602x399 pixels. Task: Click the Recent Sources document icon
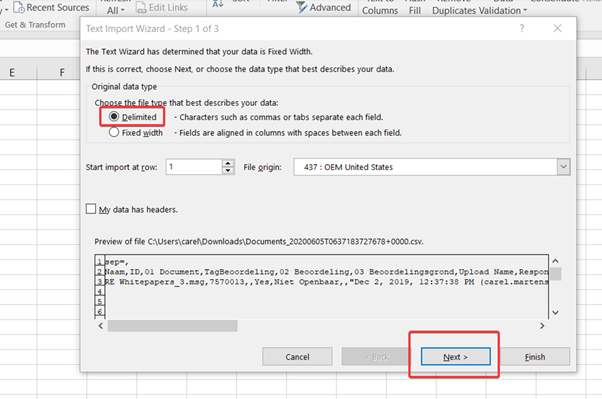(19, 7)
